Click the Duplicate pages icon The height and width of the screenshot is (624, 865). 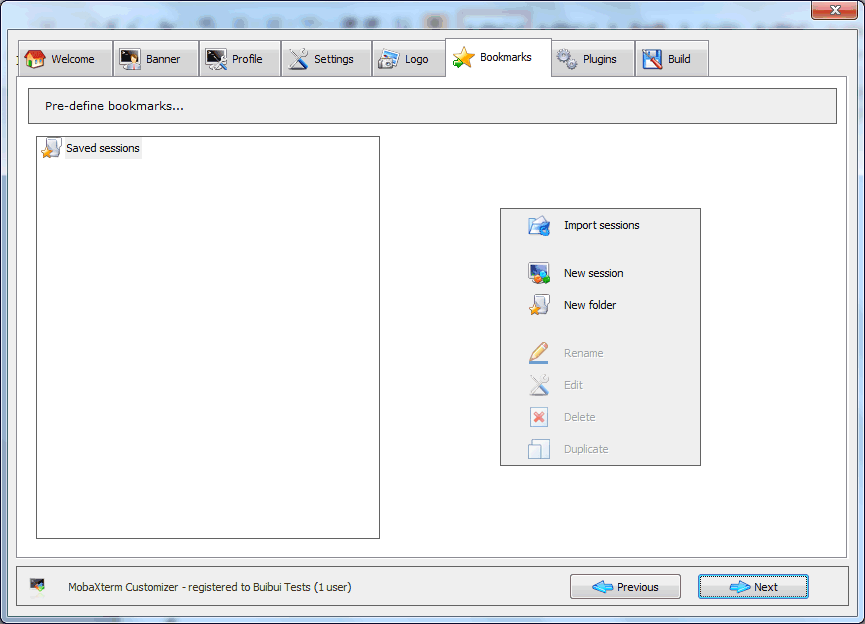538,449
